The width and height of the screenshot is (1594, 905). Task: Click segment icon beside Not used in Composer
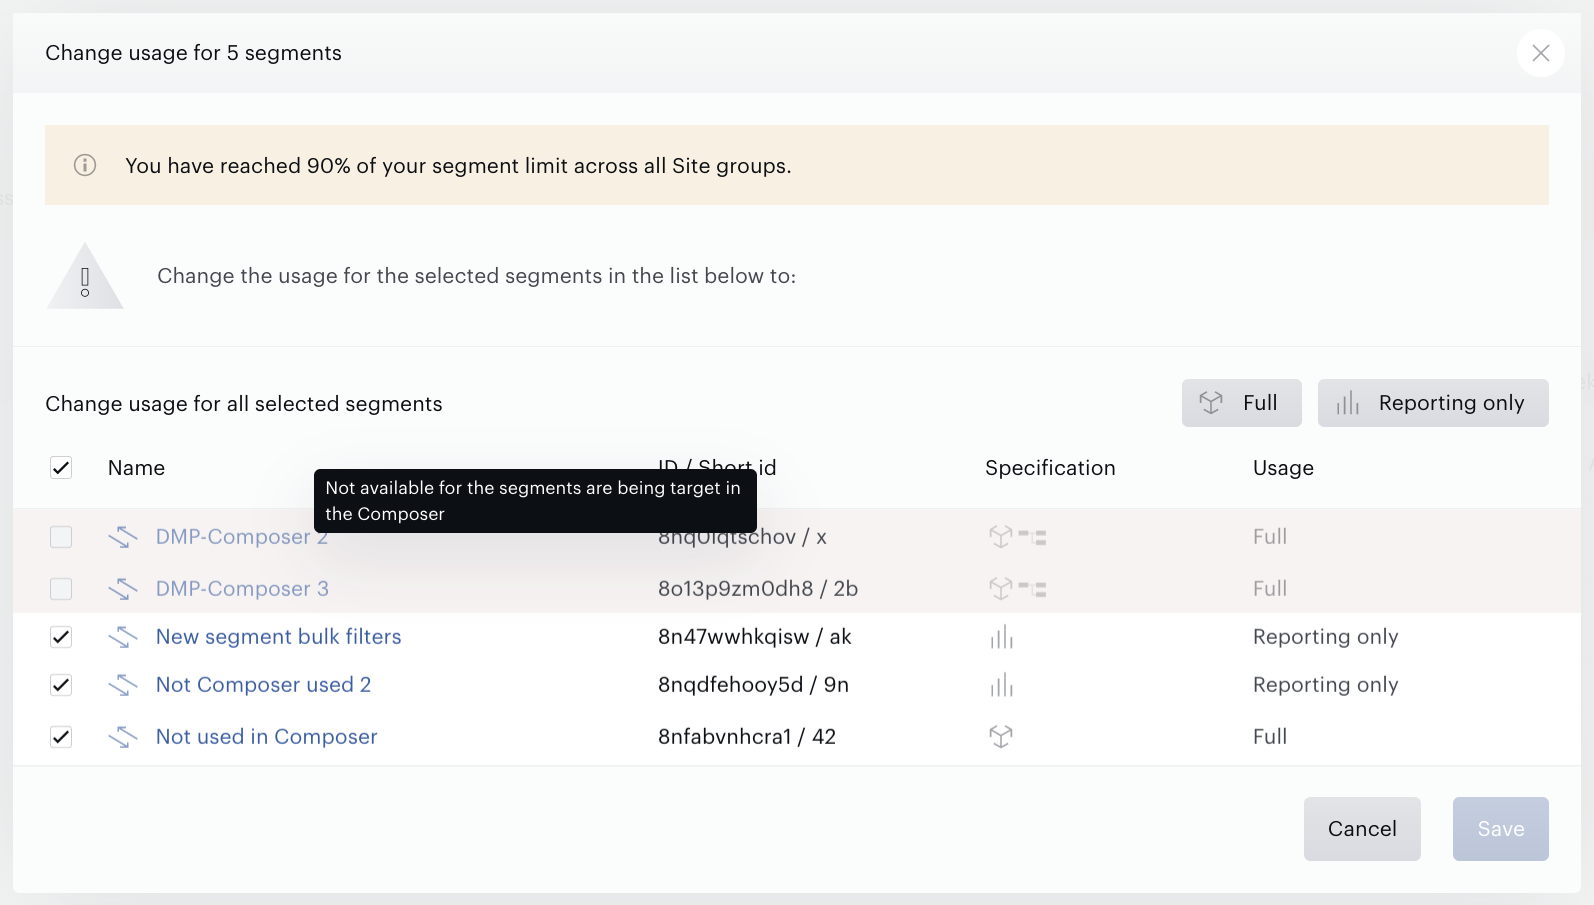tap(123, 737)
